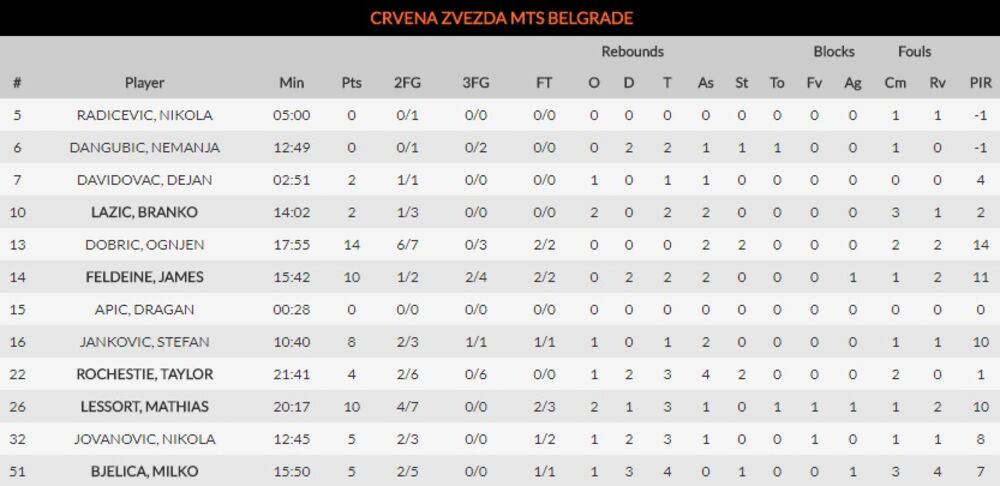Click the PIR column header
This screenshot has height=486, width=1000.
tap(980, 83)
